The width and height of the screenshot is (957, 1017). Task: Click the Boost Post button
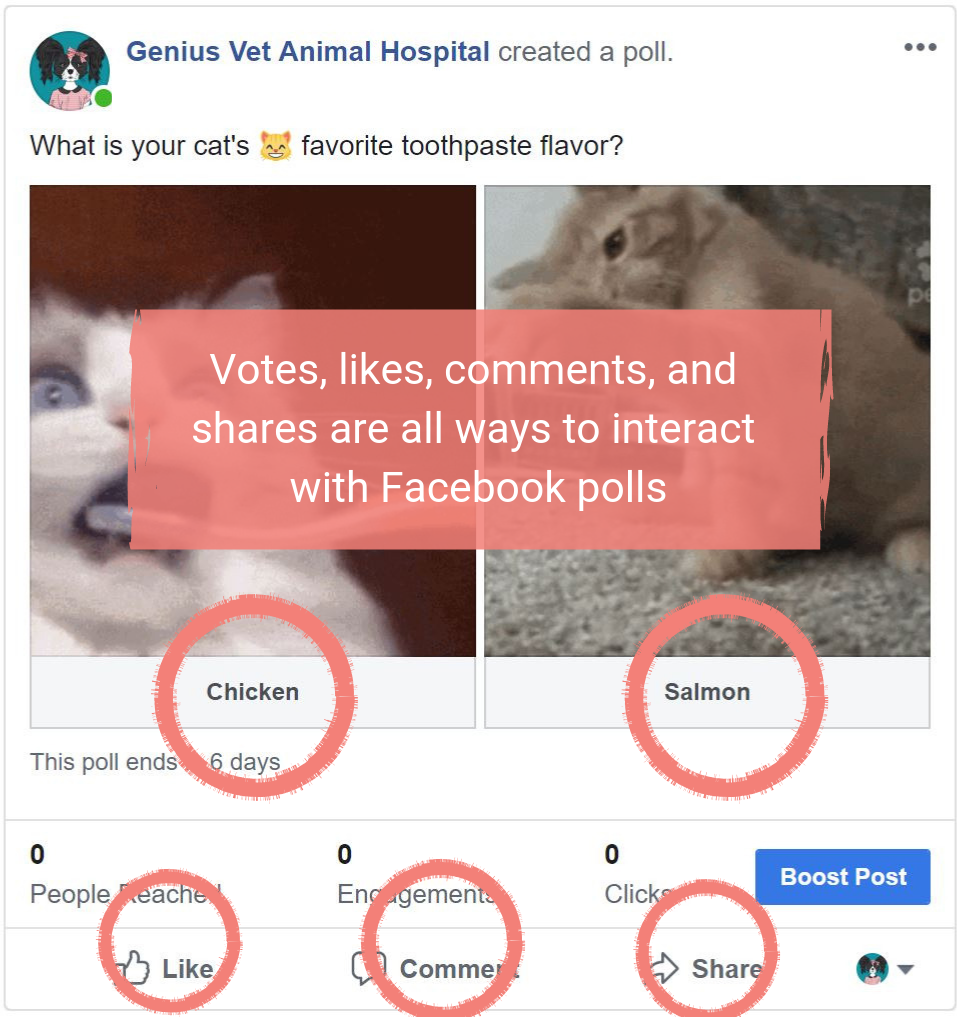click(x=842, y=876)
